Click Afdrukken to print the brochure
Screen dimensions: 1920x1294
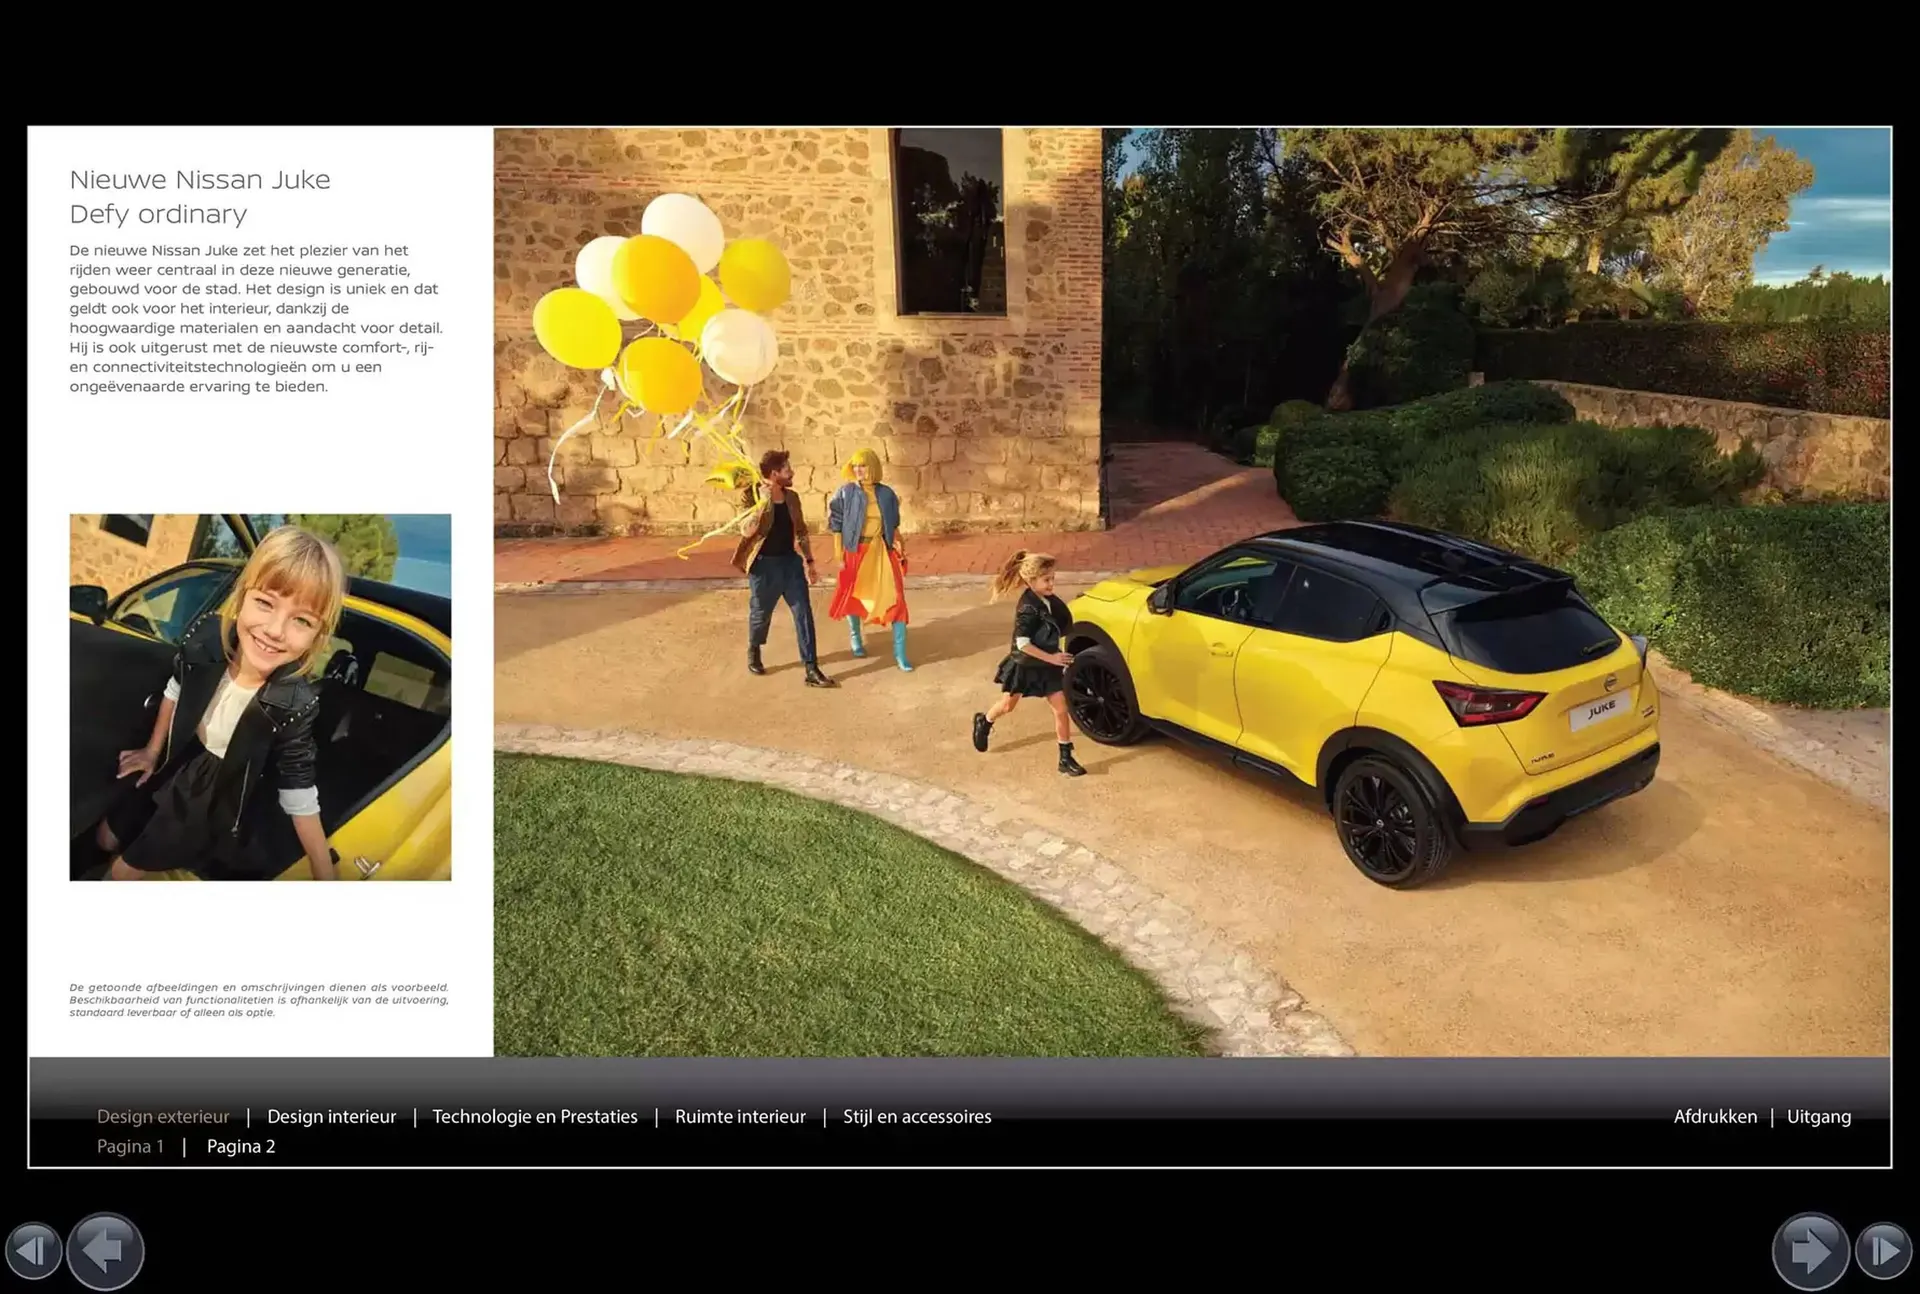click(1716, 1116)
